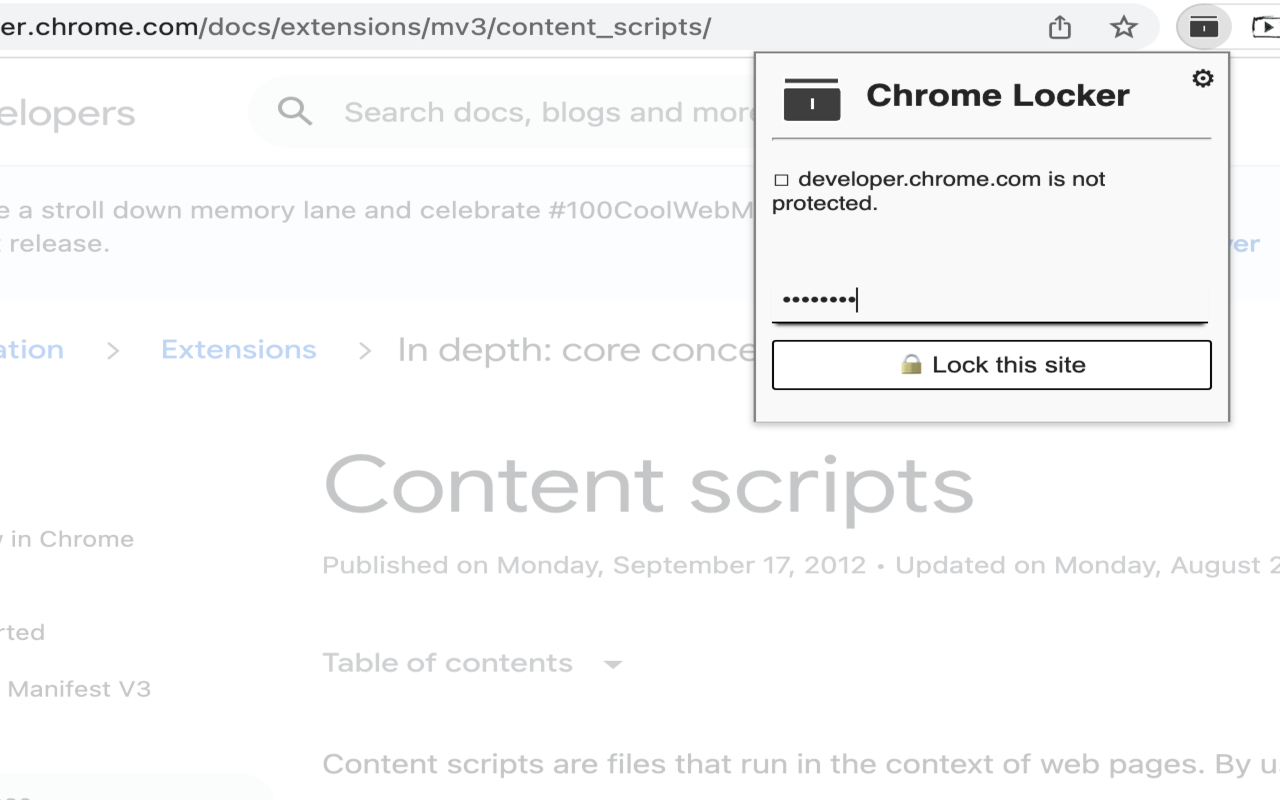Open the Table of contents disclosure arrow
This screenshot has height=800, width=1280.
pos(612,663)
